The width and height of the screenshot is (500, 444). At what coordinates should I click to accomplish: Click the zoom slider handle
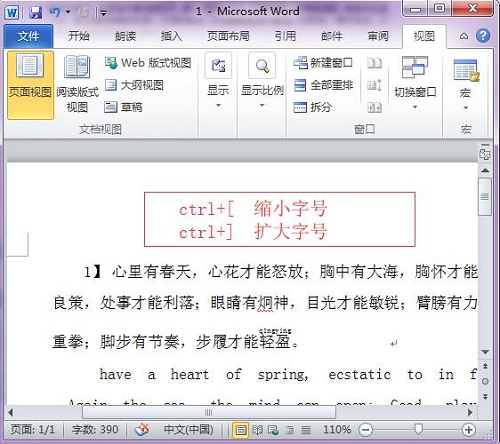coord(418,429)
